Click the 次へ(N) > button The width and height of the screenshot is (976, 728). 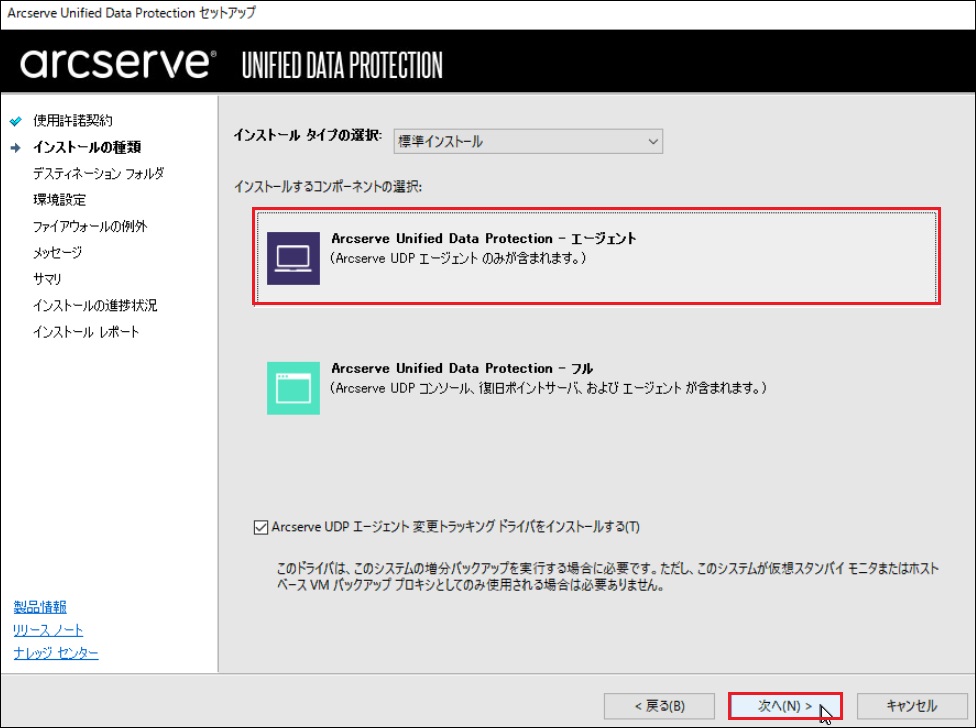(x=785, y=706)
